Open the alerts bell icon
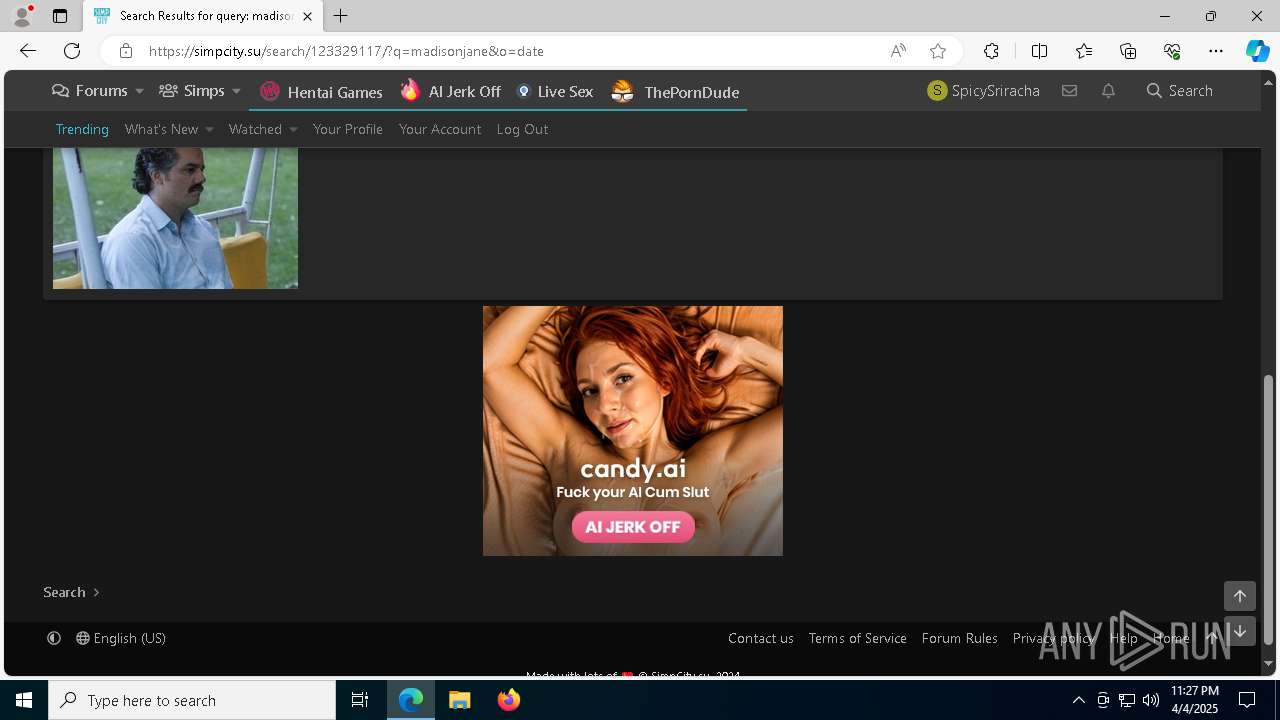 [1108, 91]
